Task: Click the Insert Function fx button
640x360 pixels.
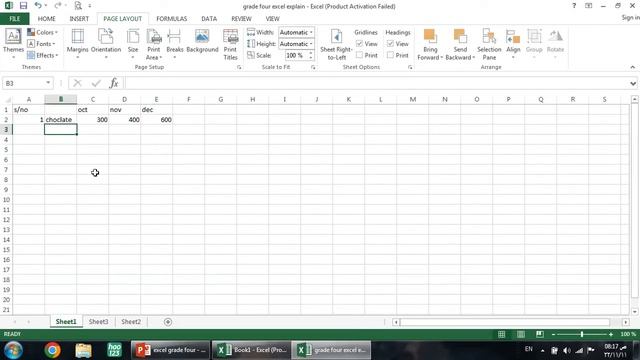Action: [x=114, y=83]
